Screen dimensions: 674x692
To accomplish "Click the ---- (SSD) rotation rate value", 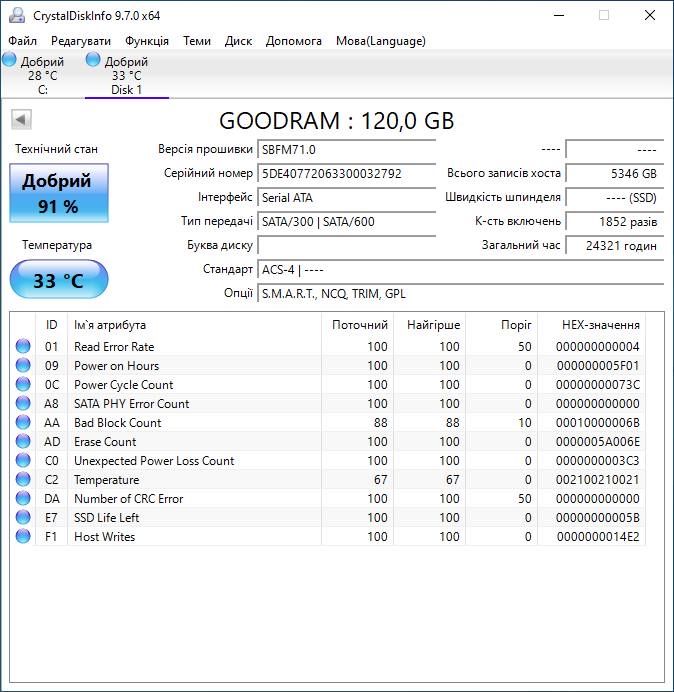I will click(614, 197).
